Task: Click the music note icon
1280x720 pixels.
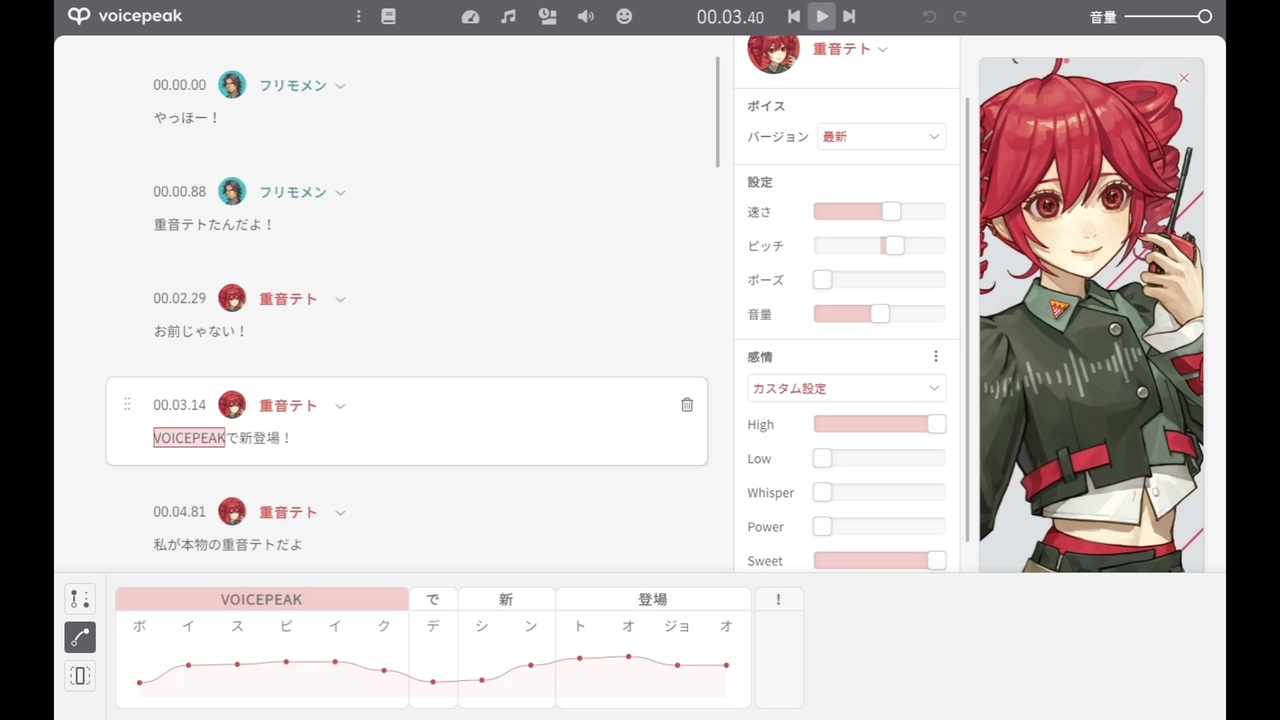Action: tap(508, 16)
